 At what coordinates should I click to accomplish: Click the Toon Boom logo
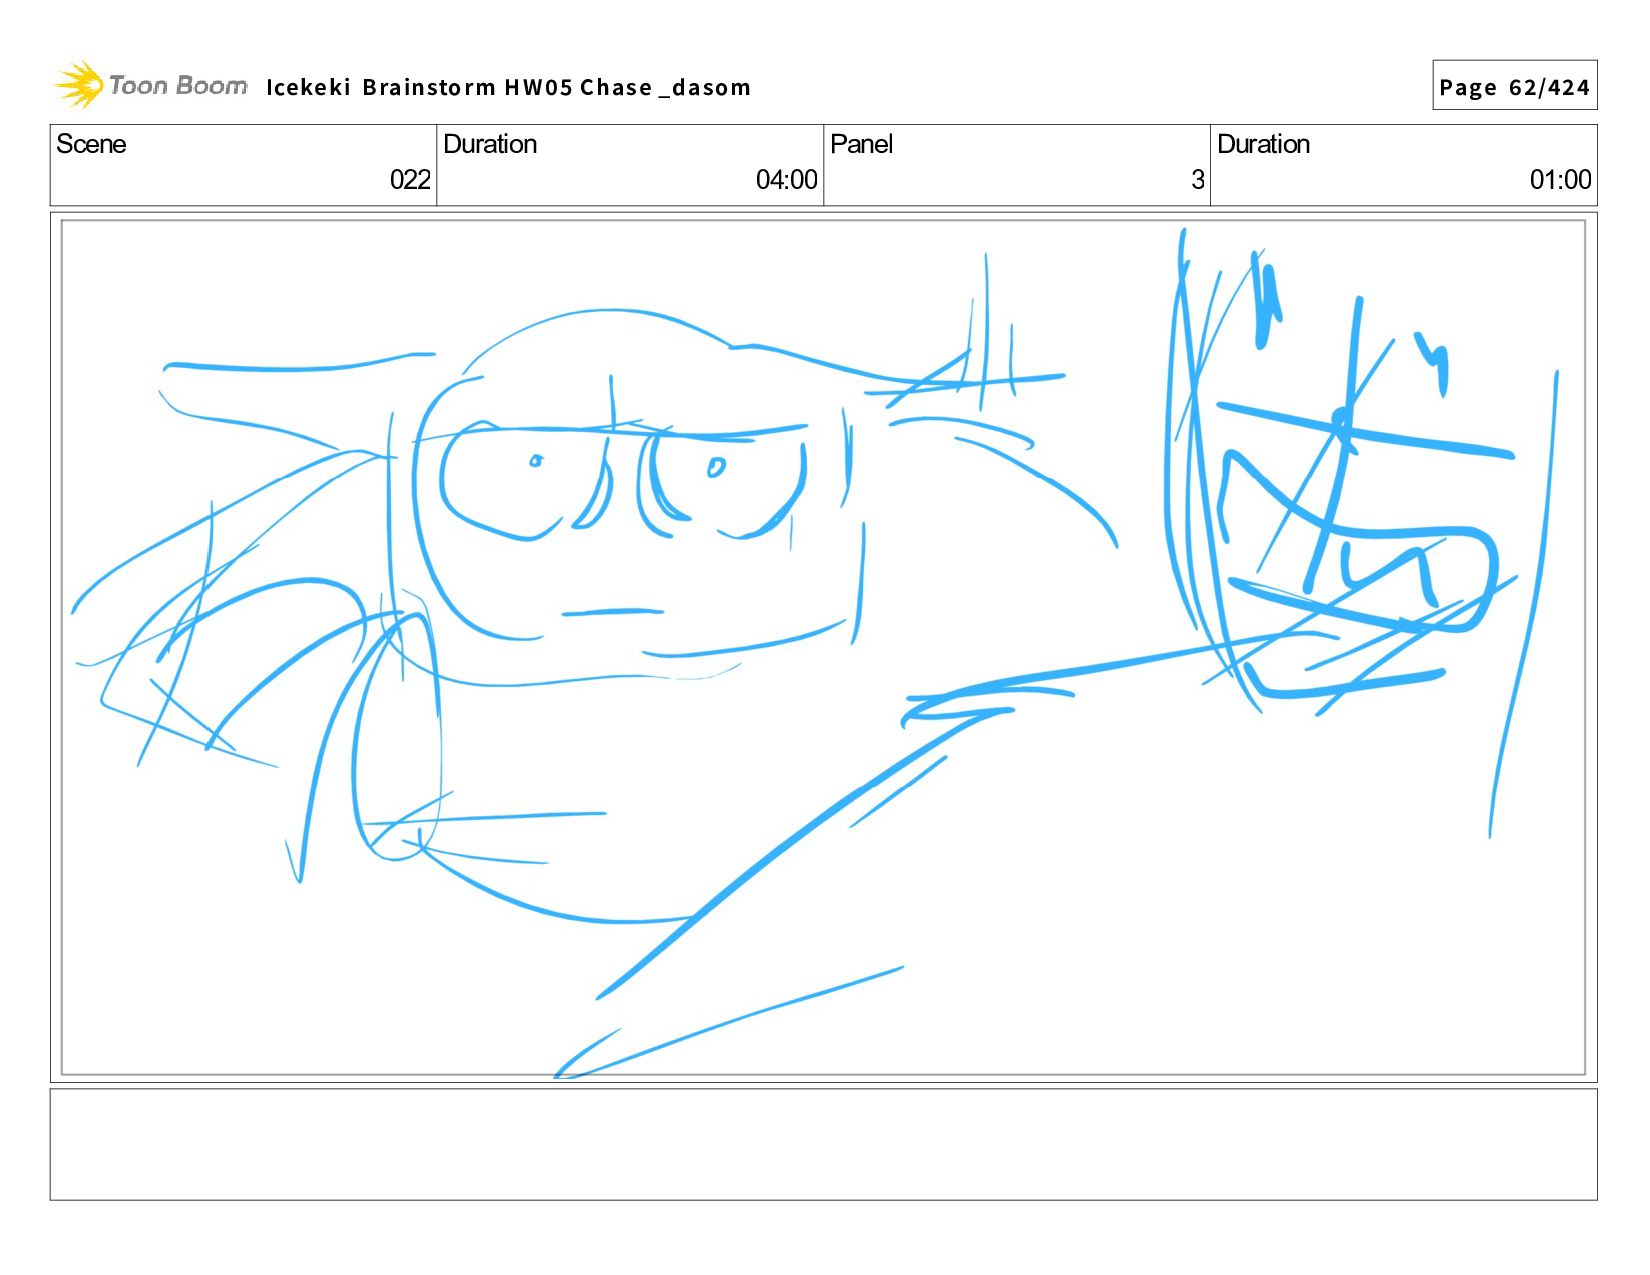pyautogui.click(x=150, y=85)
